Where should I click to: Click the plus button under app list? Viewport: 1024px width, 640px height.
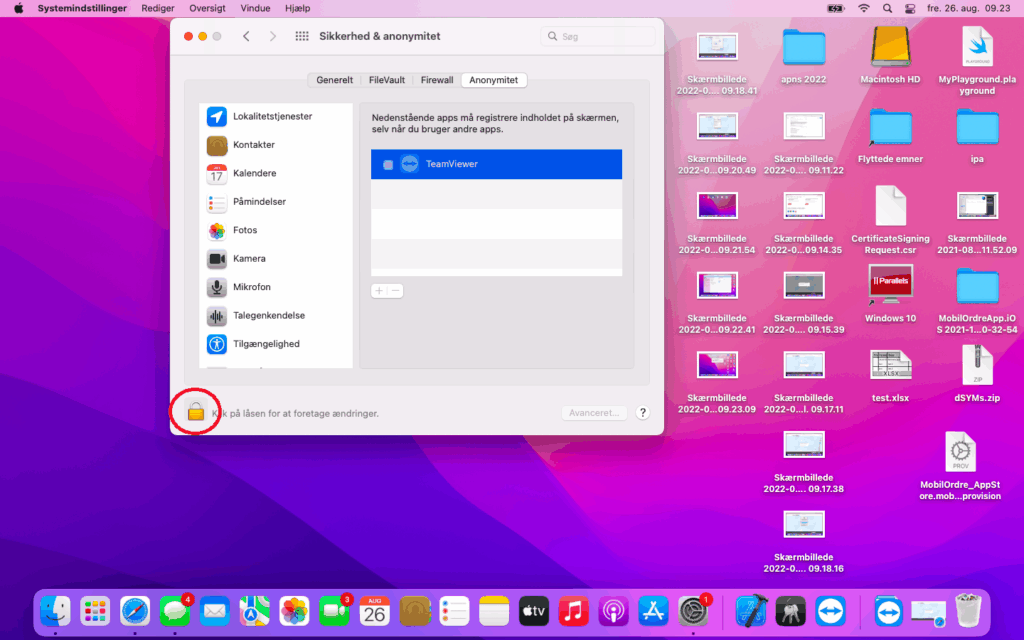point(379,291)
